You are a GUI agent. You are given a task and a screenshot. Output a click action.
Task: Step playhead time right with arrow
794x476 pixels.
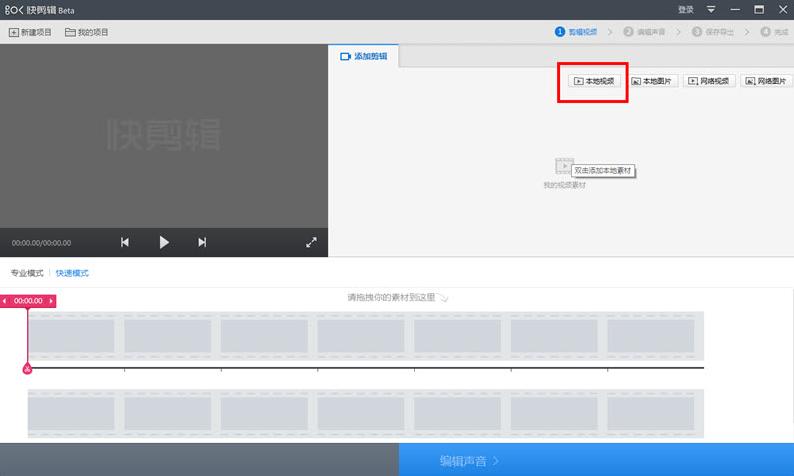[51, 301]
